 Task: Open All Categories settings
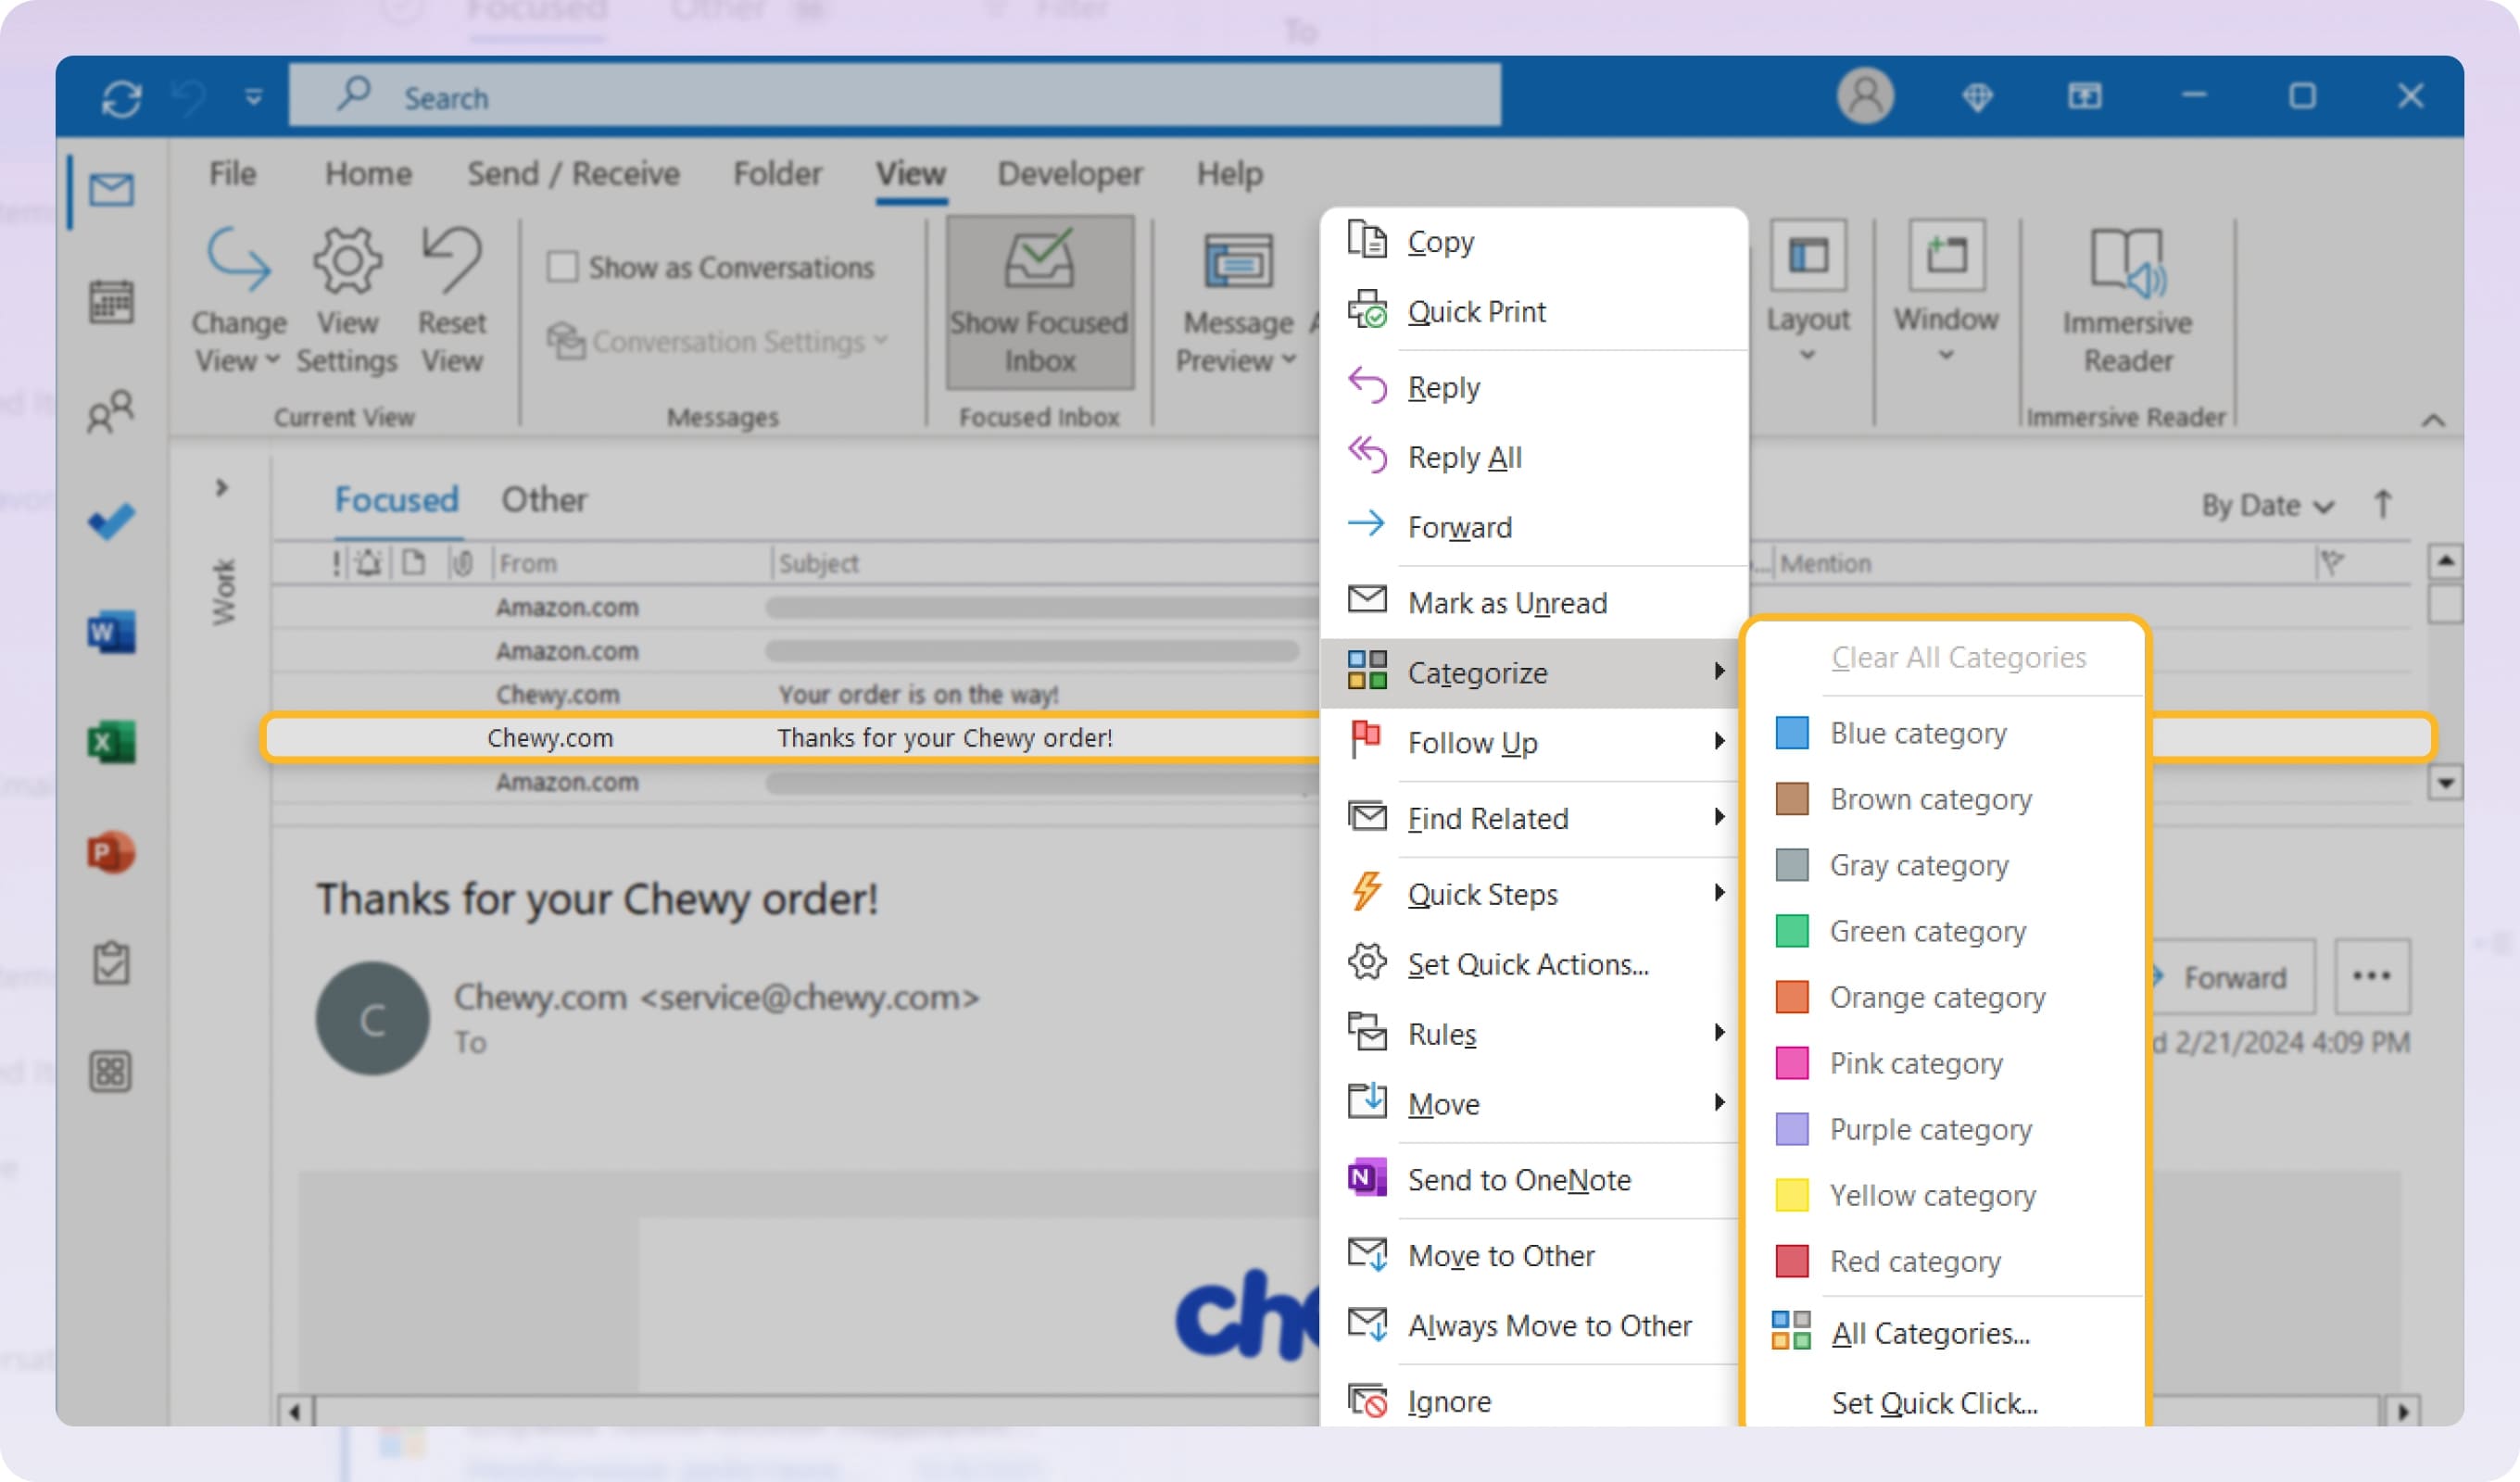coord(1930,1333)
